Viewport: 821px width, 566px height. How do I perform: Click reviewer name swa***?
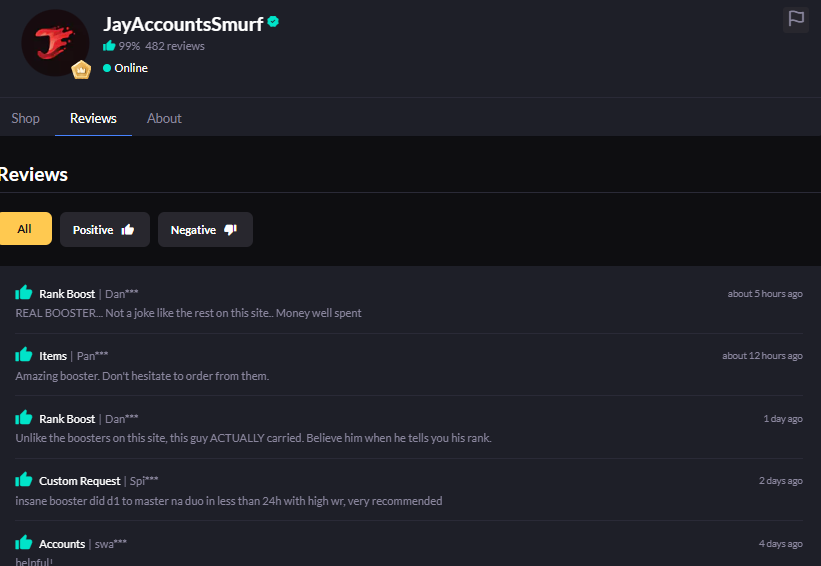click(x=111, y=544)
